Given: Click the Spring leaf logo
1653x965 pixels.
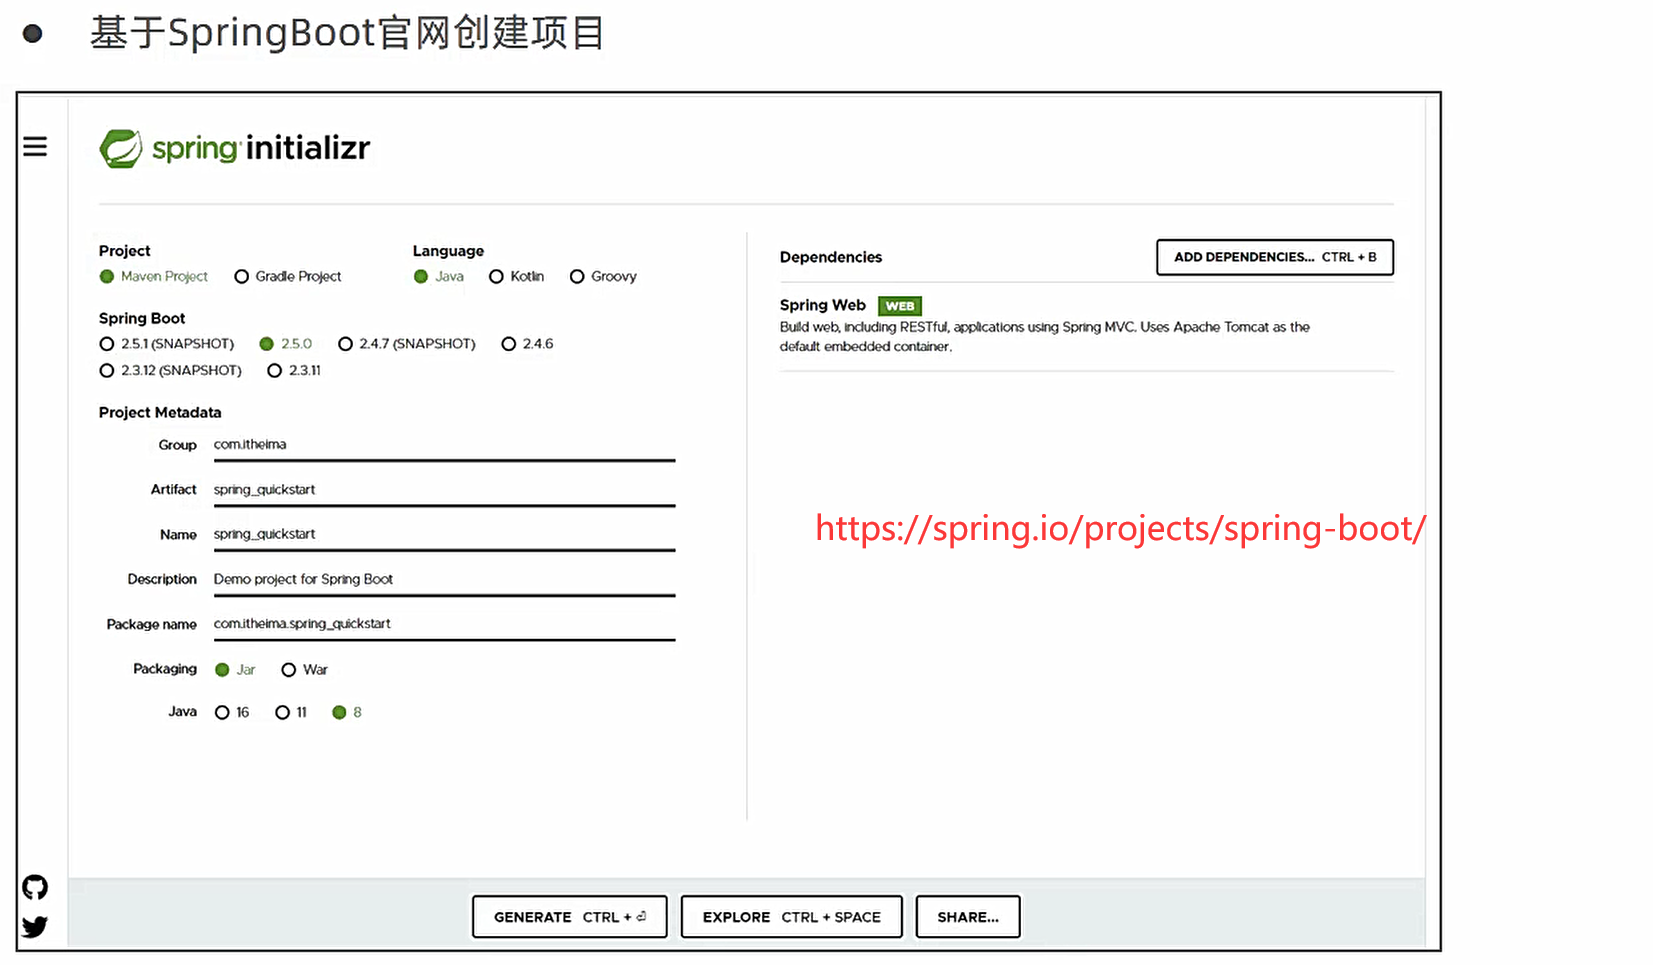Looking at the screenshot, I should click(x=121, y=149).
